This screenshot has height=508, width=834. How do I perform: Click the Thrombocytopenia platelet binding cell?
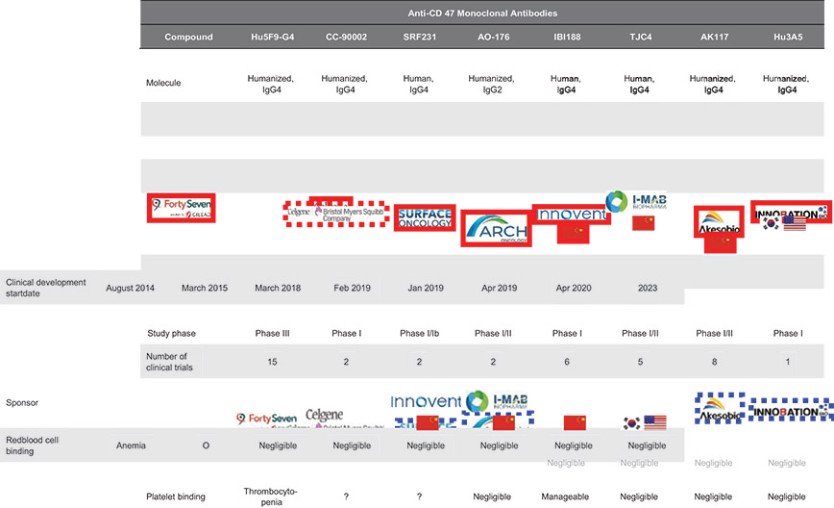pos(273,496)
